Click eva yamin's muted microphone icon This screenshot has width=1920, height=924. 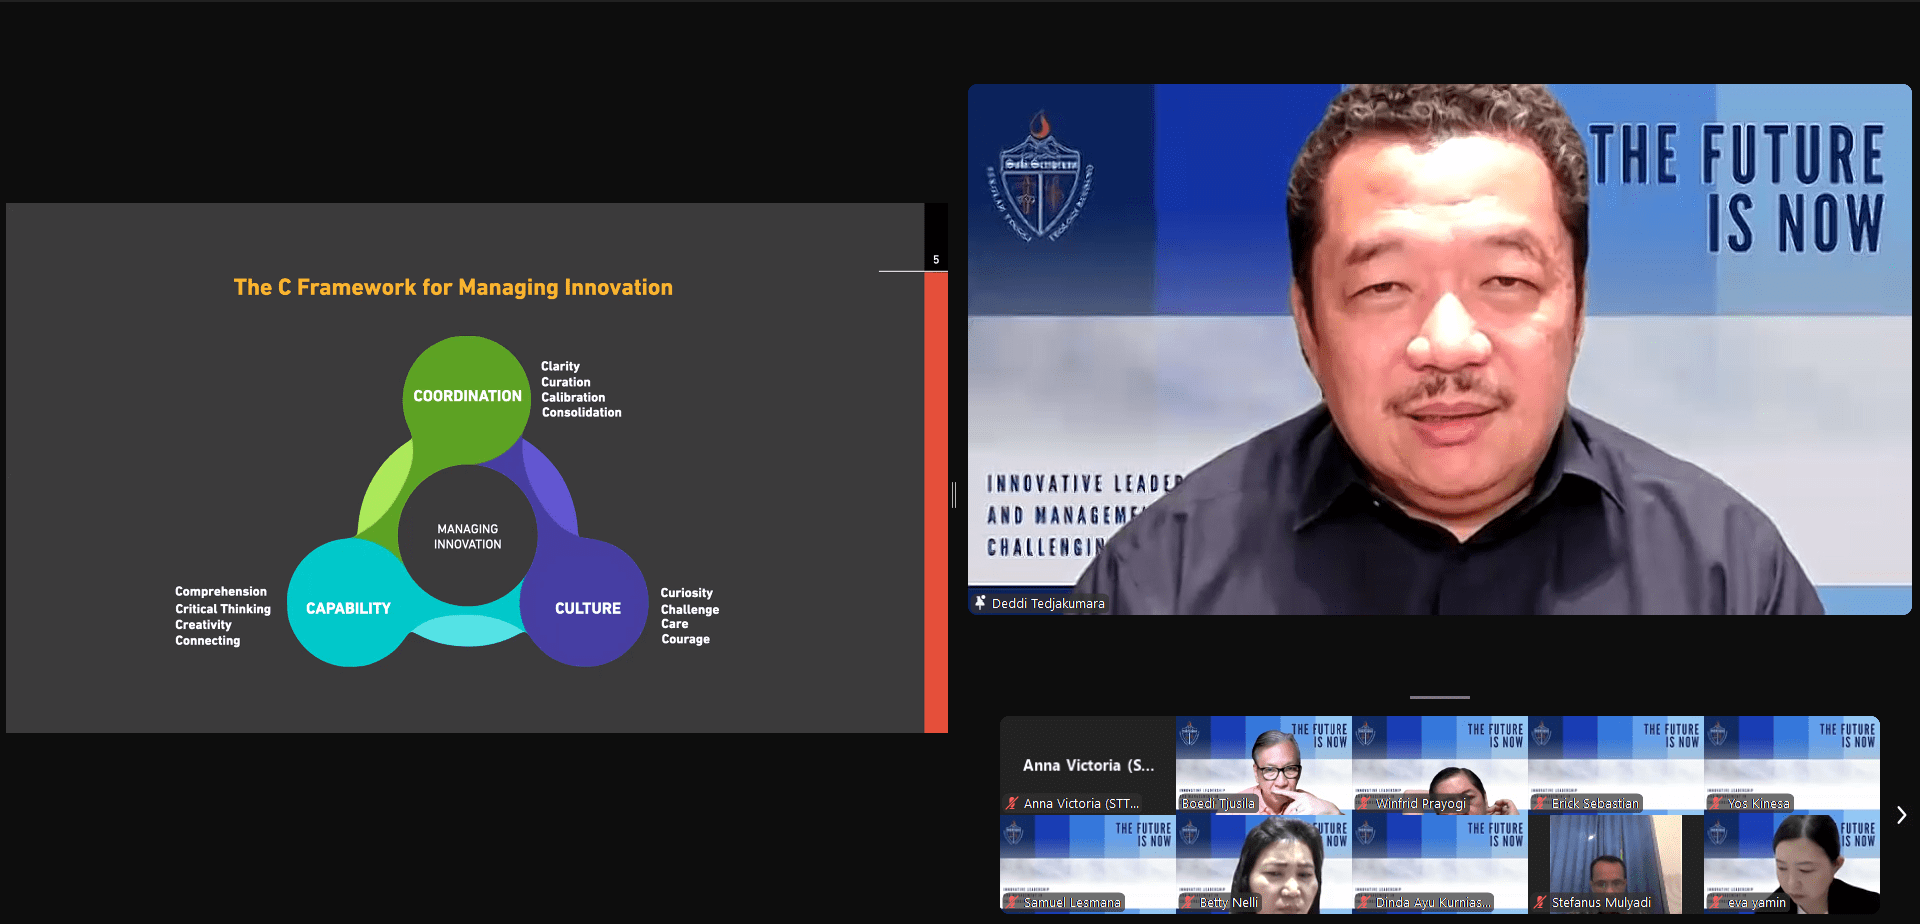[x=1716, y=902]
